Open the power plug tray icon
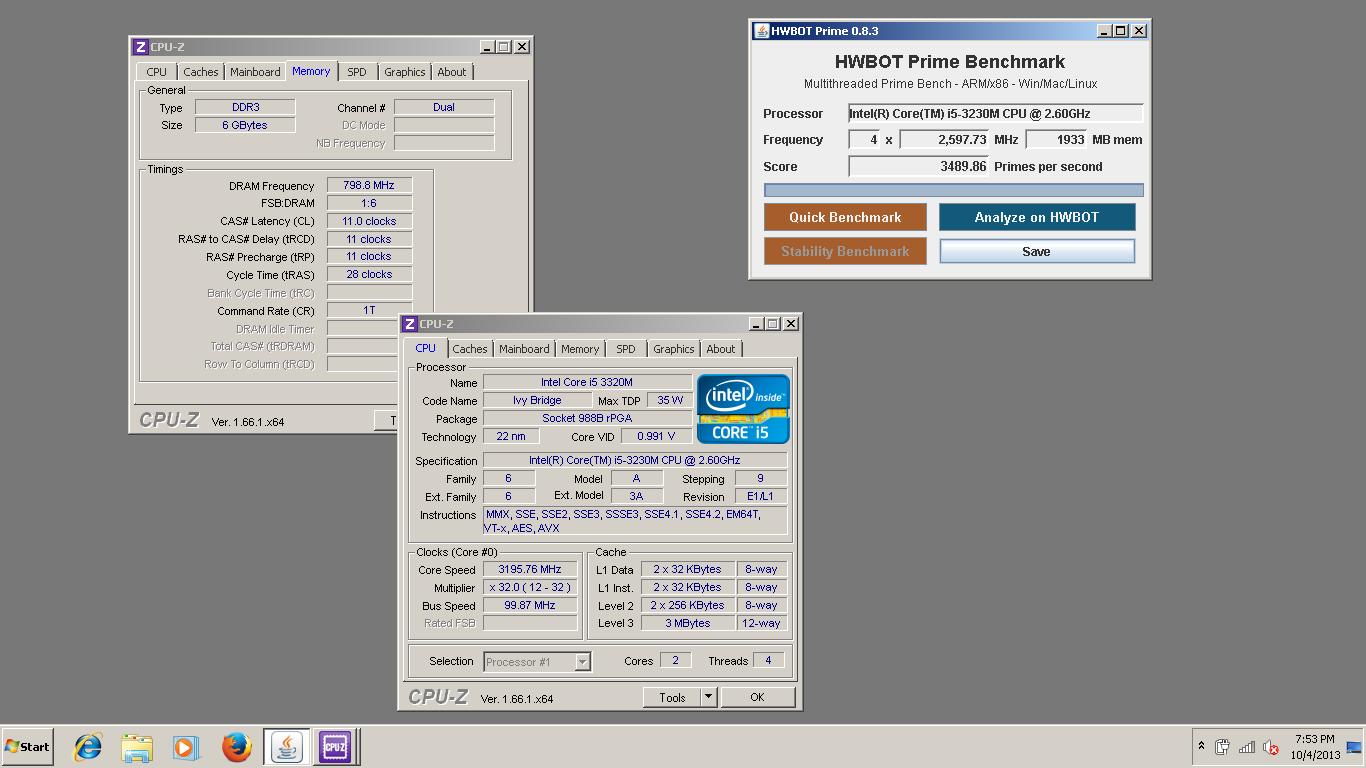This screenshot has width=1366, height=768. 1222,747
